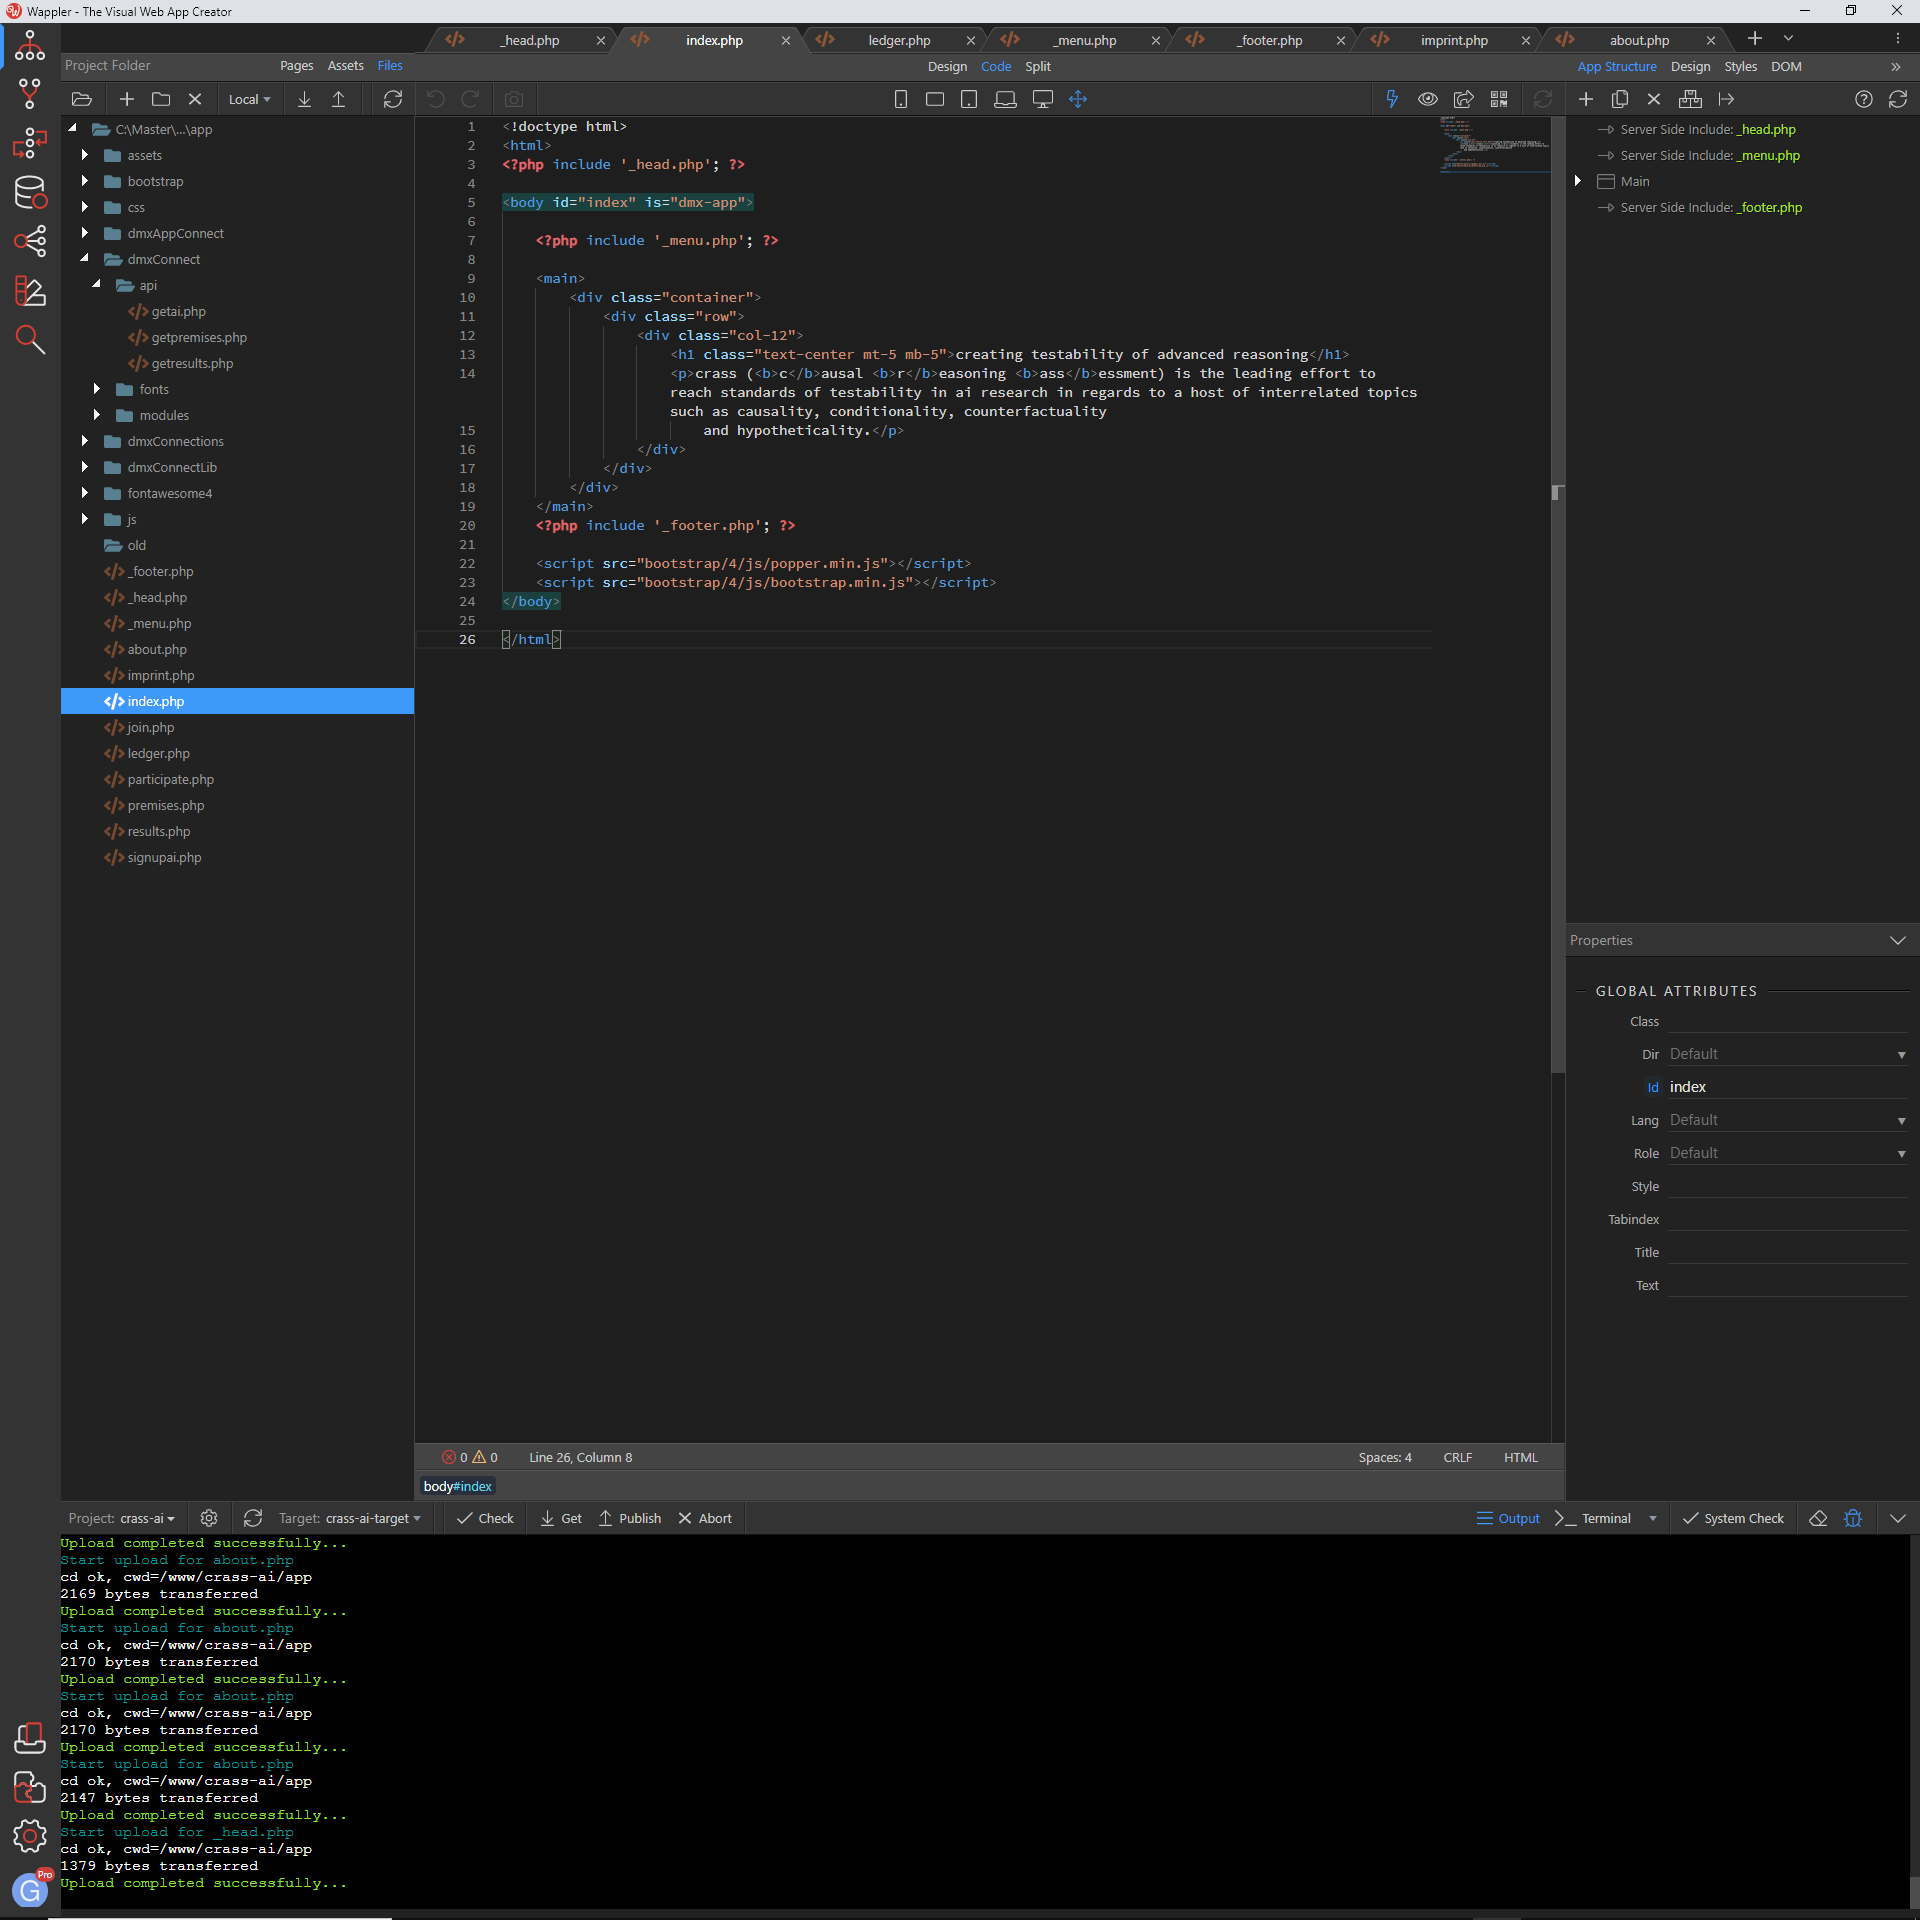Screen dimensions: 1920x1920
Task: Click the Publish button
Action: (630, 1518)
